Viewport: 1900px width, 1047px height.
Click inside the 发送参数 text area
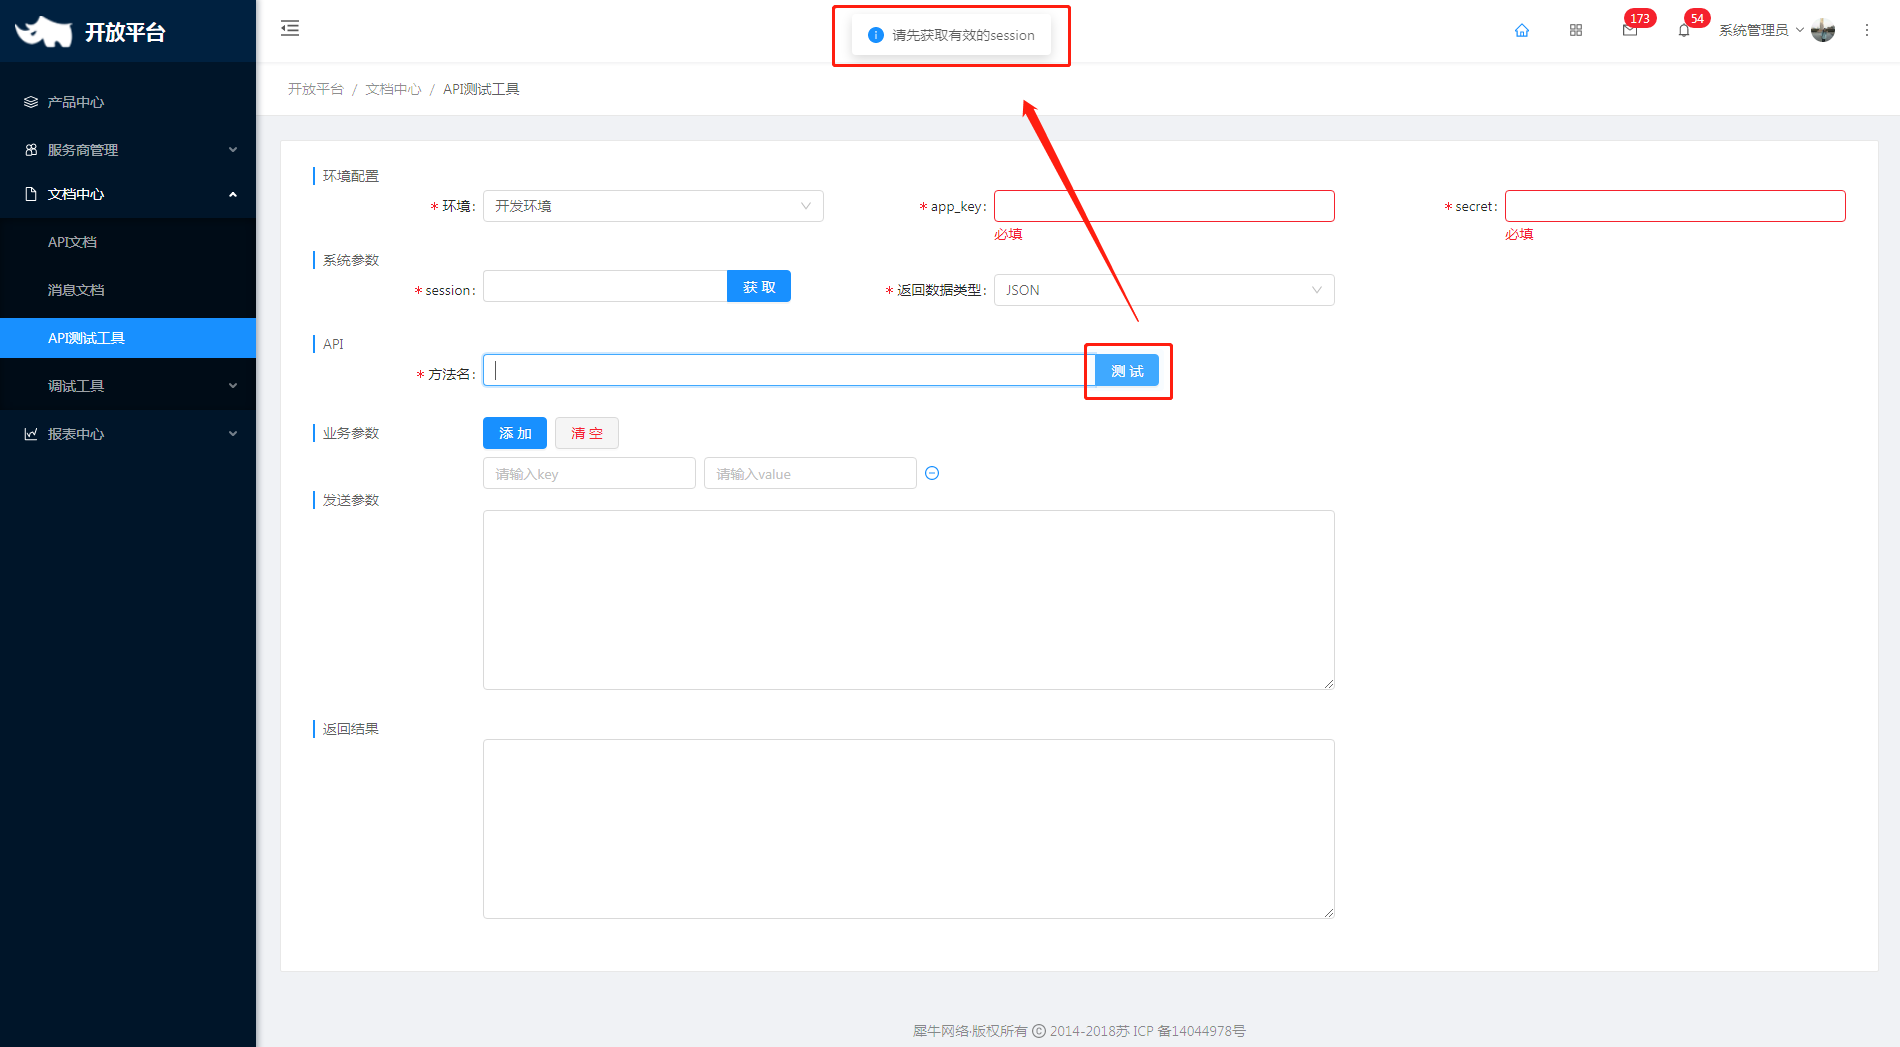[x=909, y=600]
